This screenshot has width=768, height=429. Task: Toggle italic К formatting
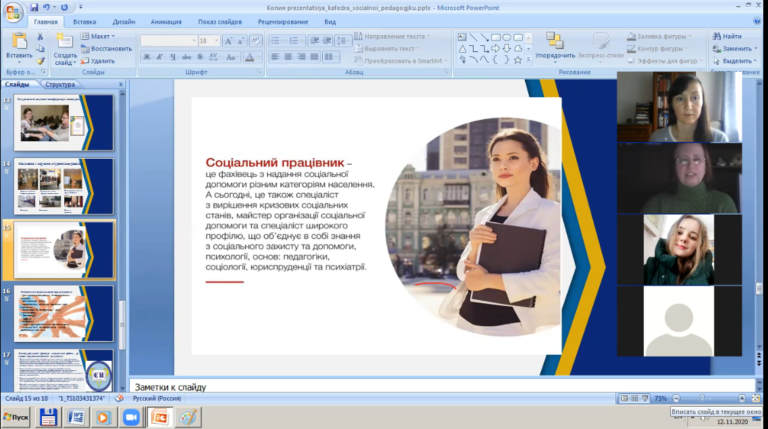coord(160,57)
